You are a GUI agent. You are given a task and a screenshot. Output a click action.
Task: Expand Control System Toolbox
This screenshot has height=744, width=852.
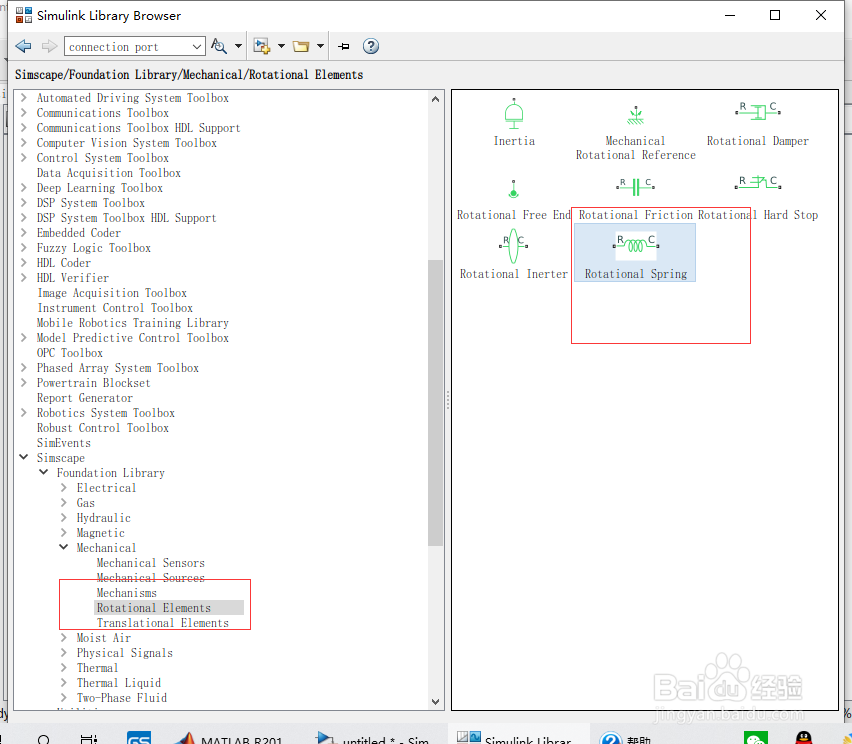click(x=23, y=158)
